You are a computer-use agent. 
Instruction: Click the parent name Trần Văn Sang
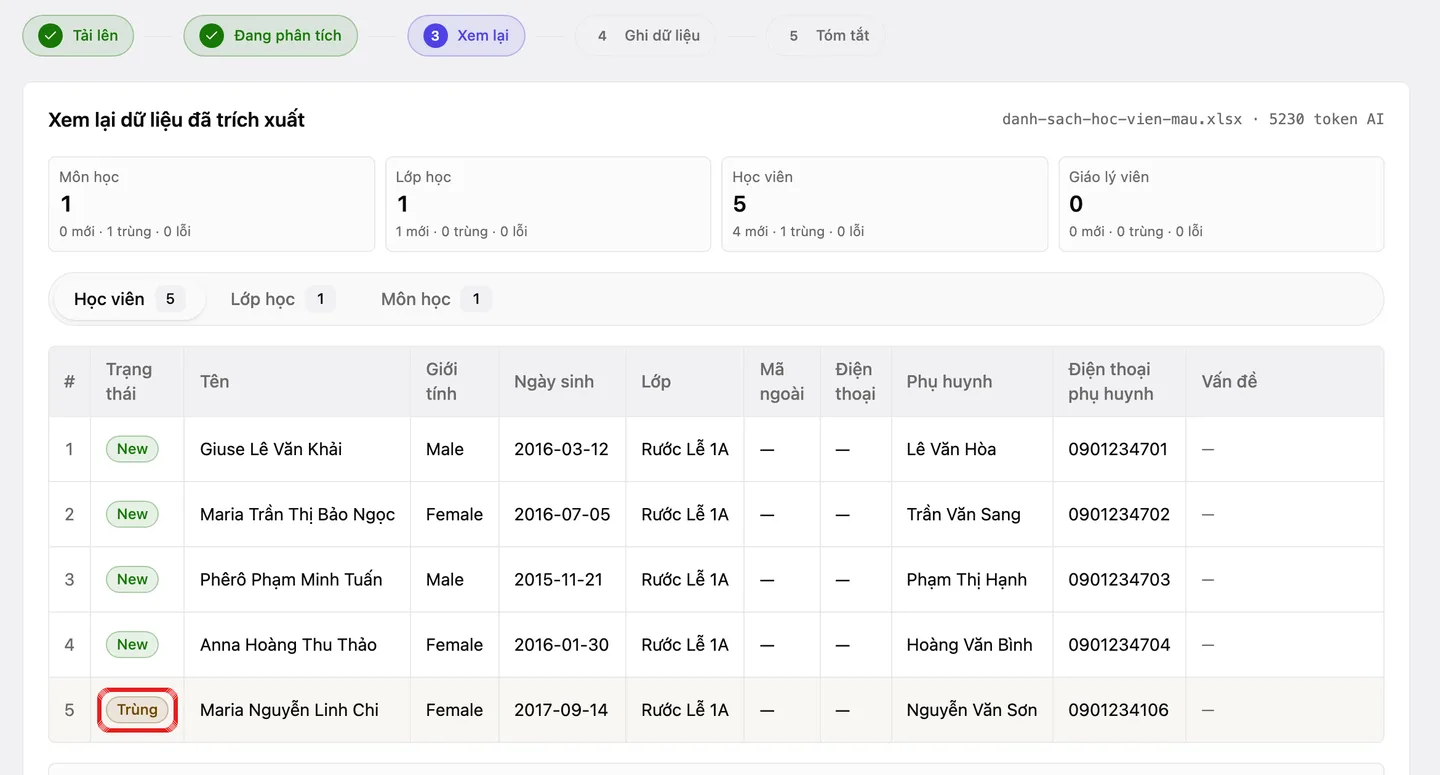(964, 514)
